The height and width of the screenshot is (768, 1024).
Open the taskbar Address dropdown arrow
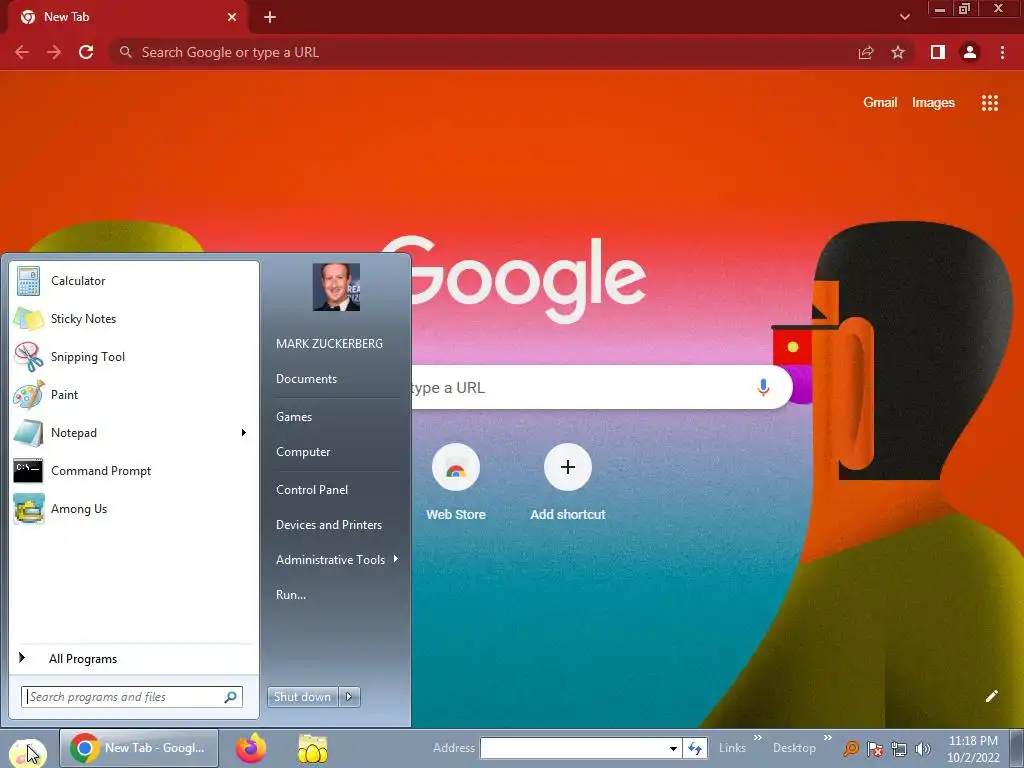673,748
